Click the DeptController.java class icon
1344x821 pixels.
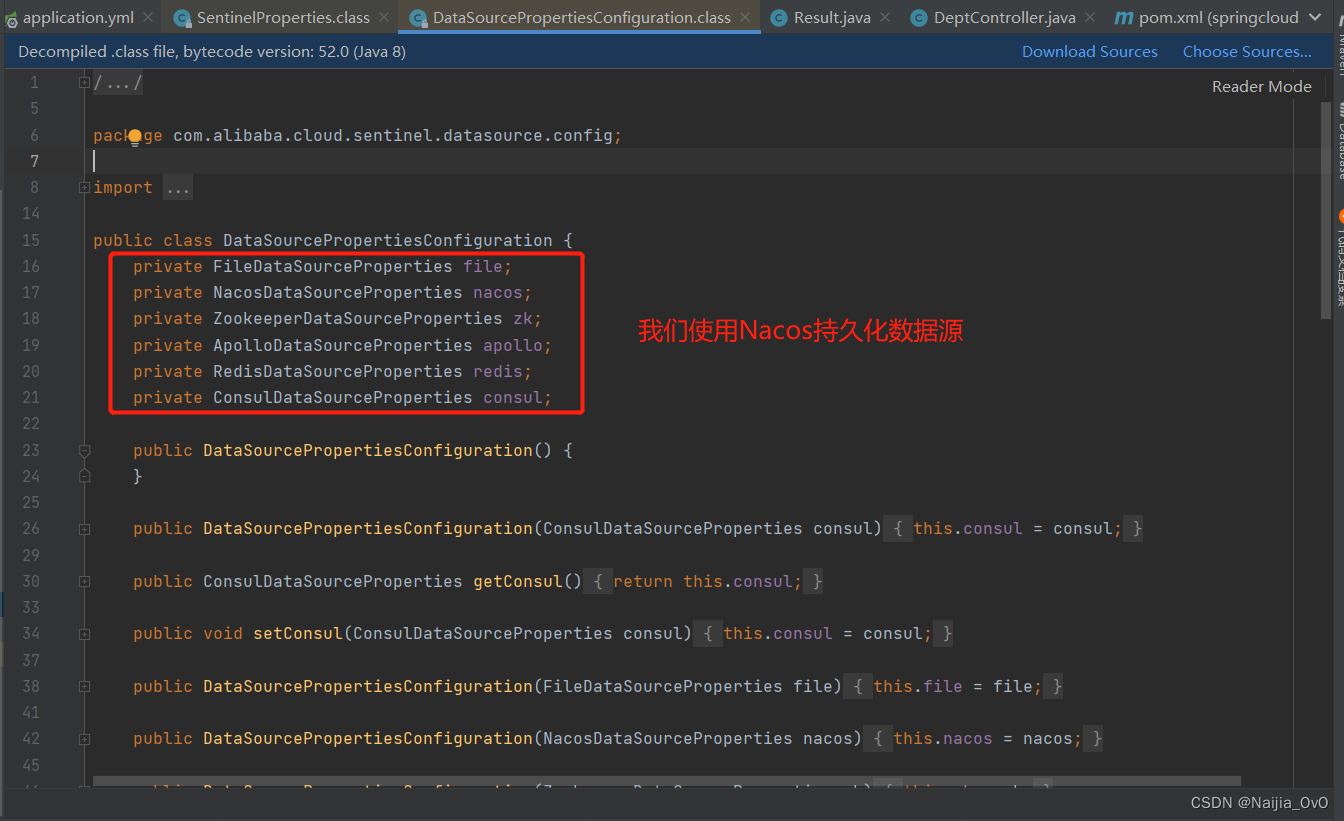coord(919,18)
